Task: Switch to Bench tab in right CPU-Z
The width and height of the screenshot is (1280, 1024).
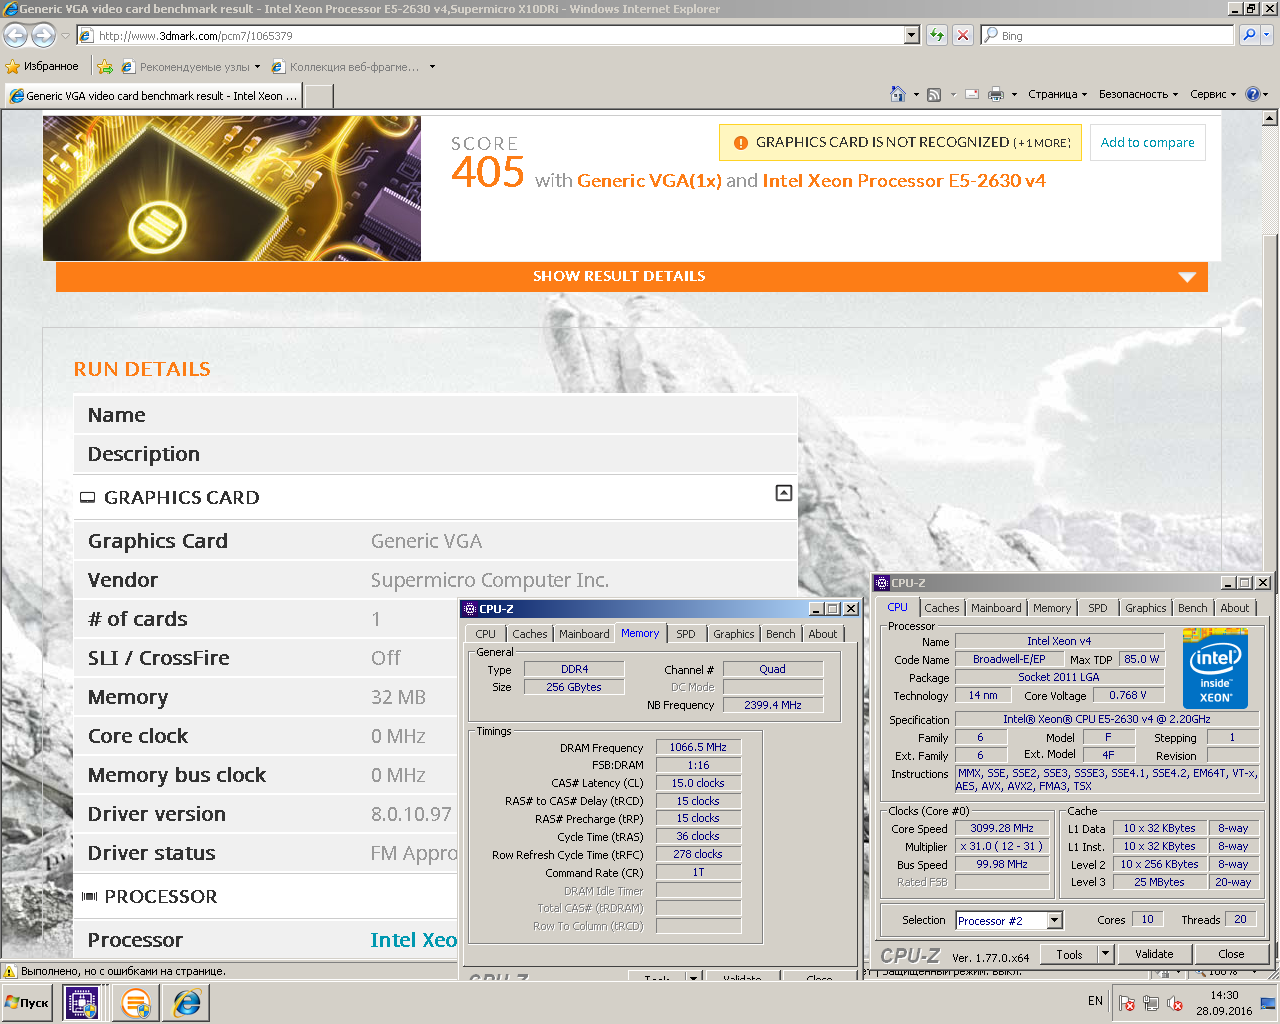Action: (1192, 608)
